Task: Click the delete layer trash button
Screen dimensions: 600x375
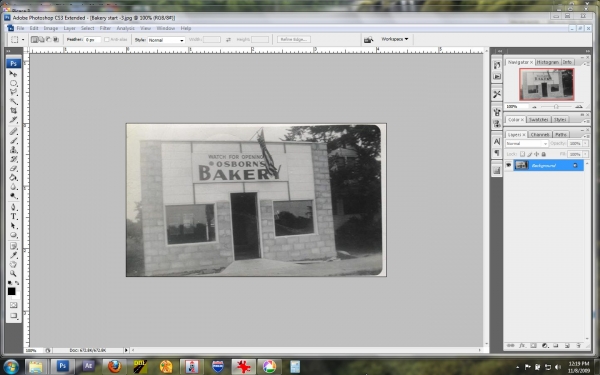Action: pos(579,346)
